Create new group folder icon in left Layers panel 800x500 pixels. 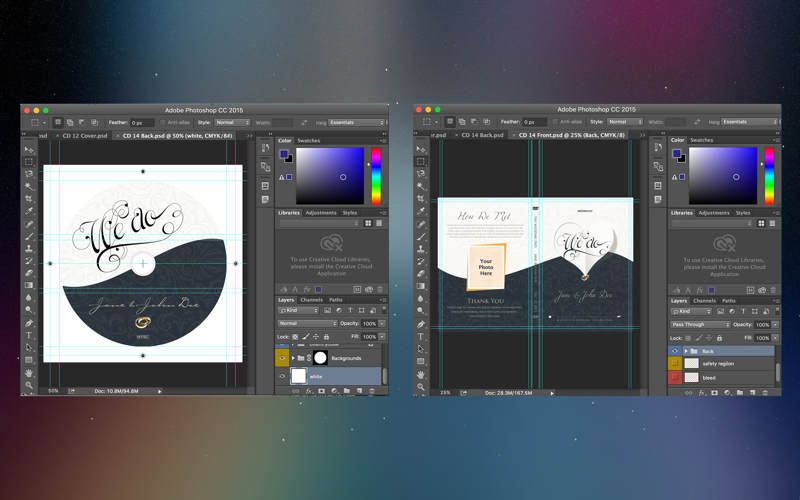347,391
